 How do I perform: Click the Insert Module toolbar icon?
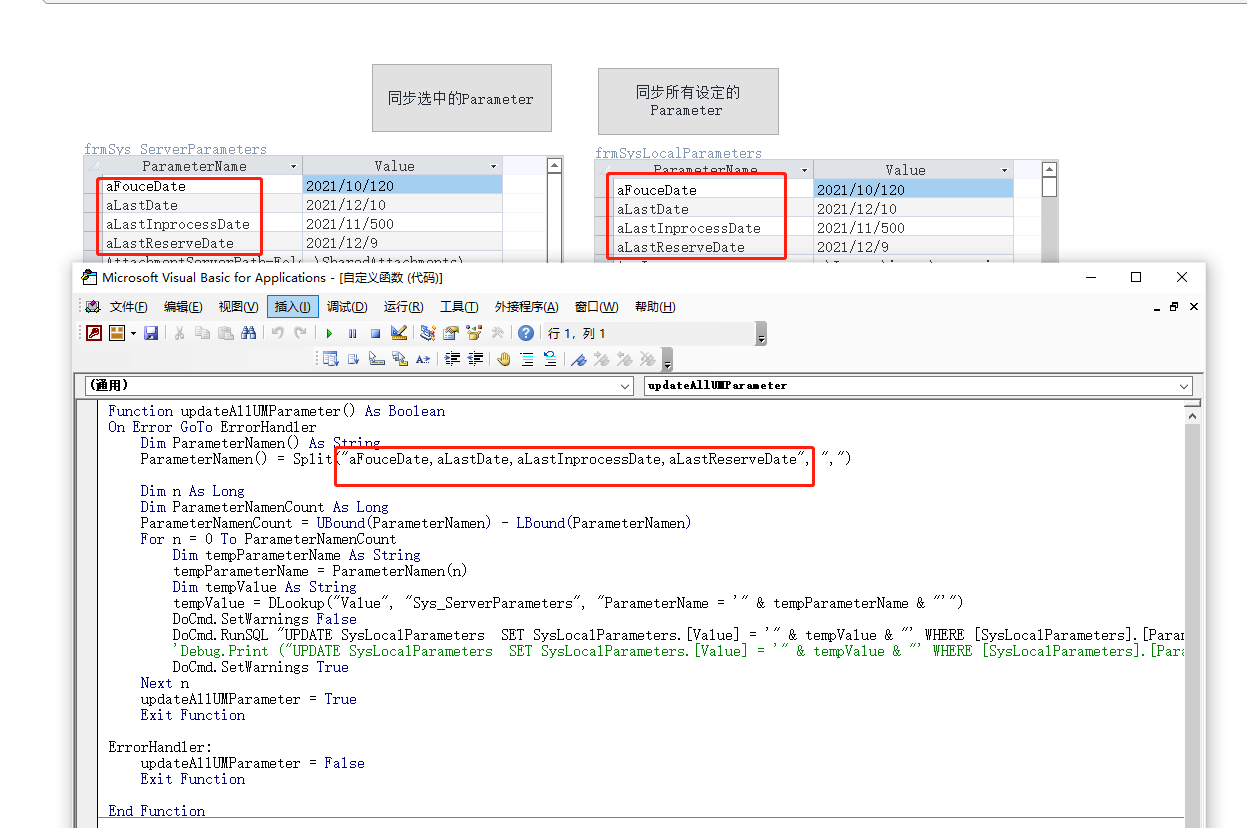[117, 333]
